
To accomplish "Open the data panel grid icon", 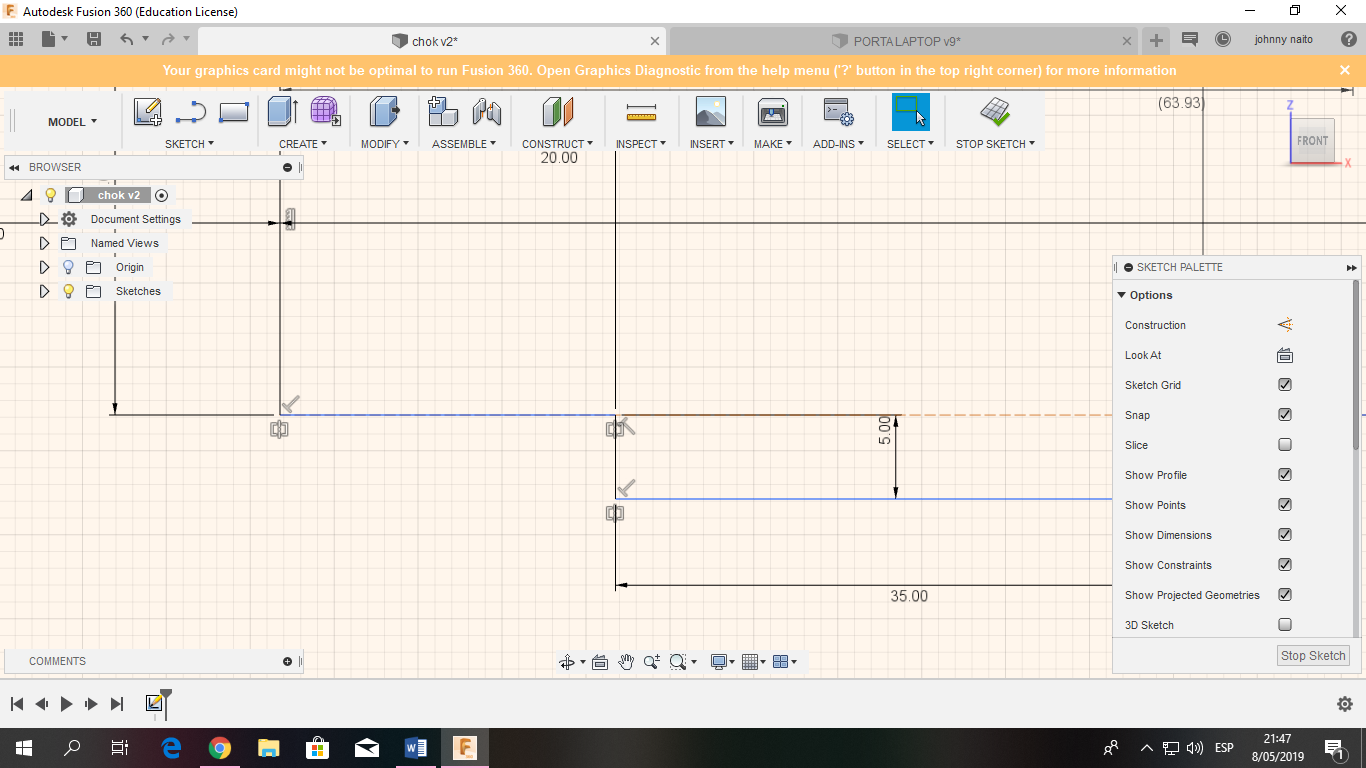I will pyautogui.click(x=16, y=39).
